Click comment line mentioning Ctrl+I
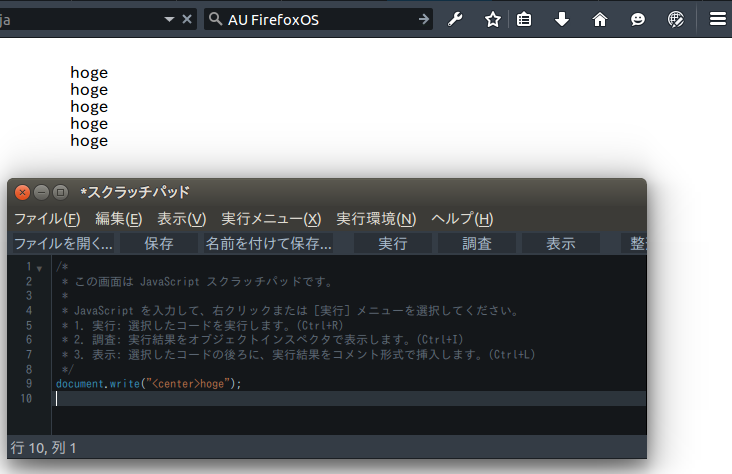The image size is (732, 474). pos(262,340)
